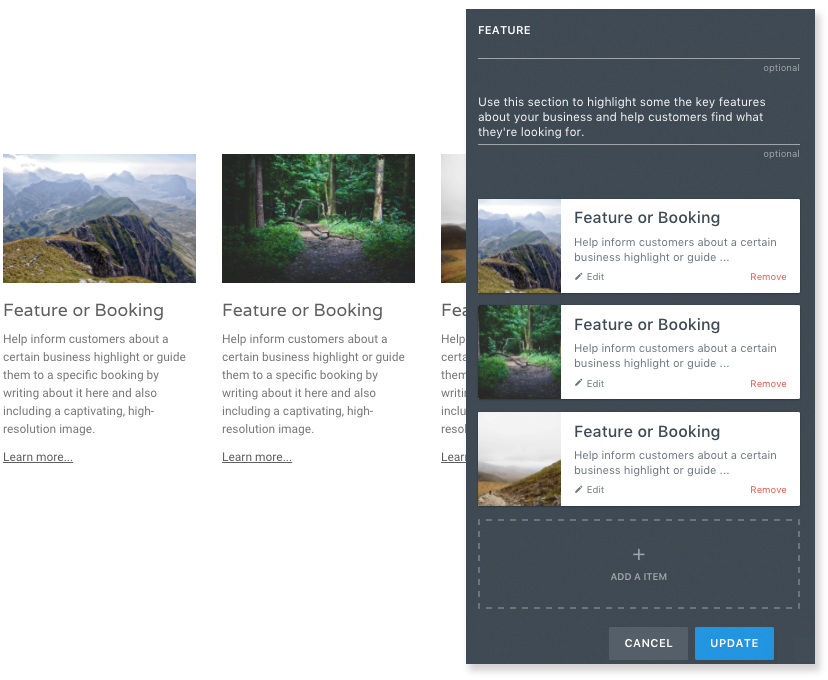
Task: Click the description paragraph under the forest card
Action: [314, 384]
